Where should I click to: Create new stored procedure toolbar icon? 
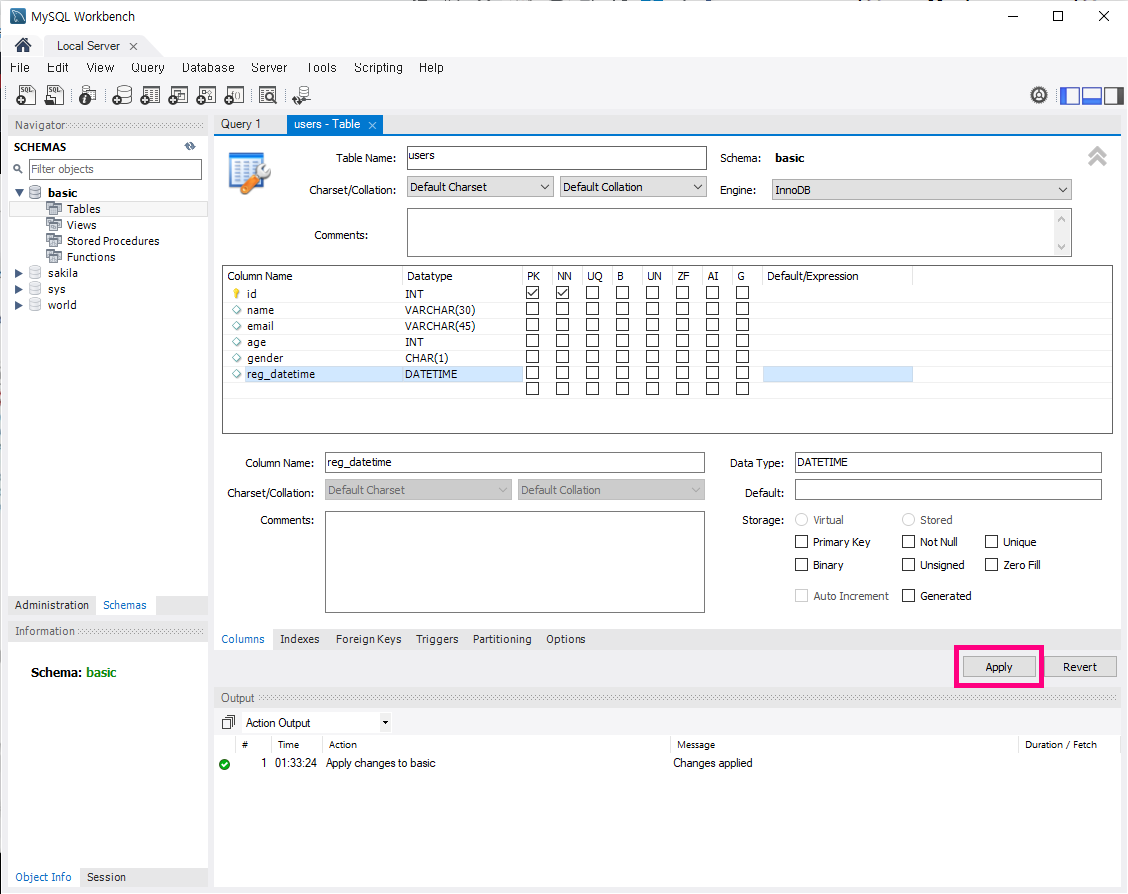(x=206, y=95)
